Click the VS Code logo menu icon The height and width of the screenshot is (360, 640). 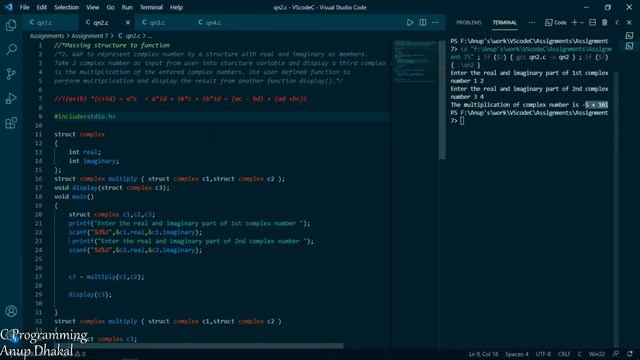coord(9,7)
